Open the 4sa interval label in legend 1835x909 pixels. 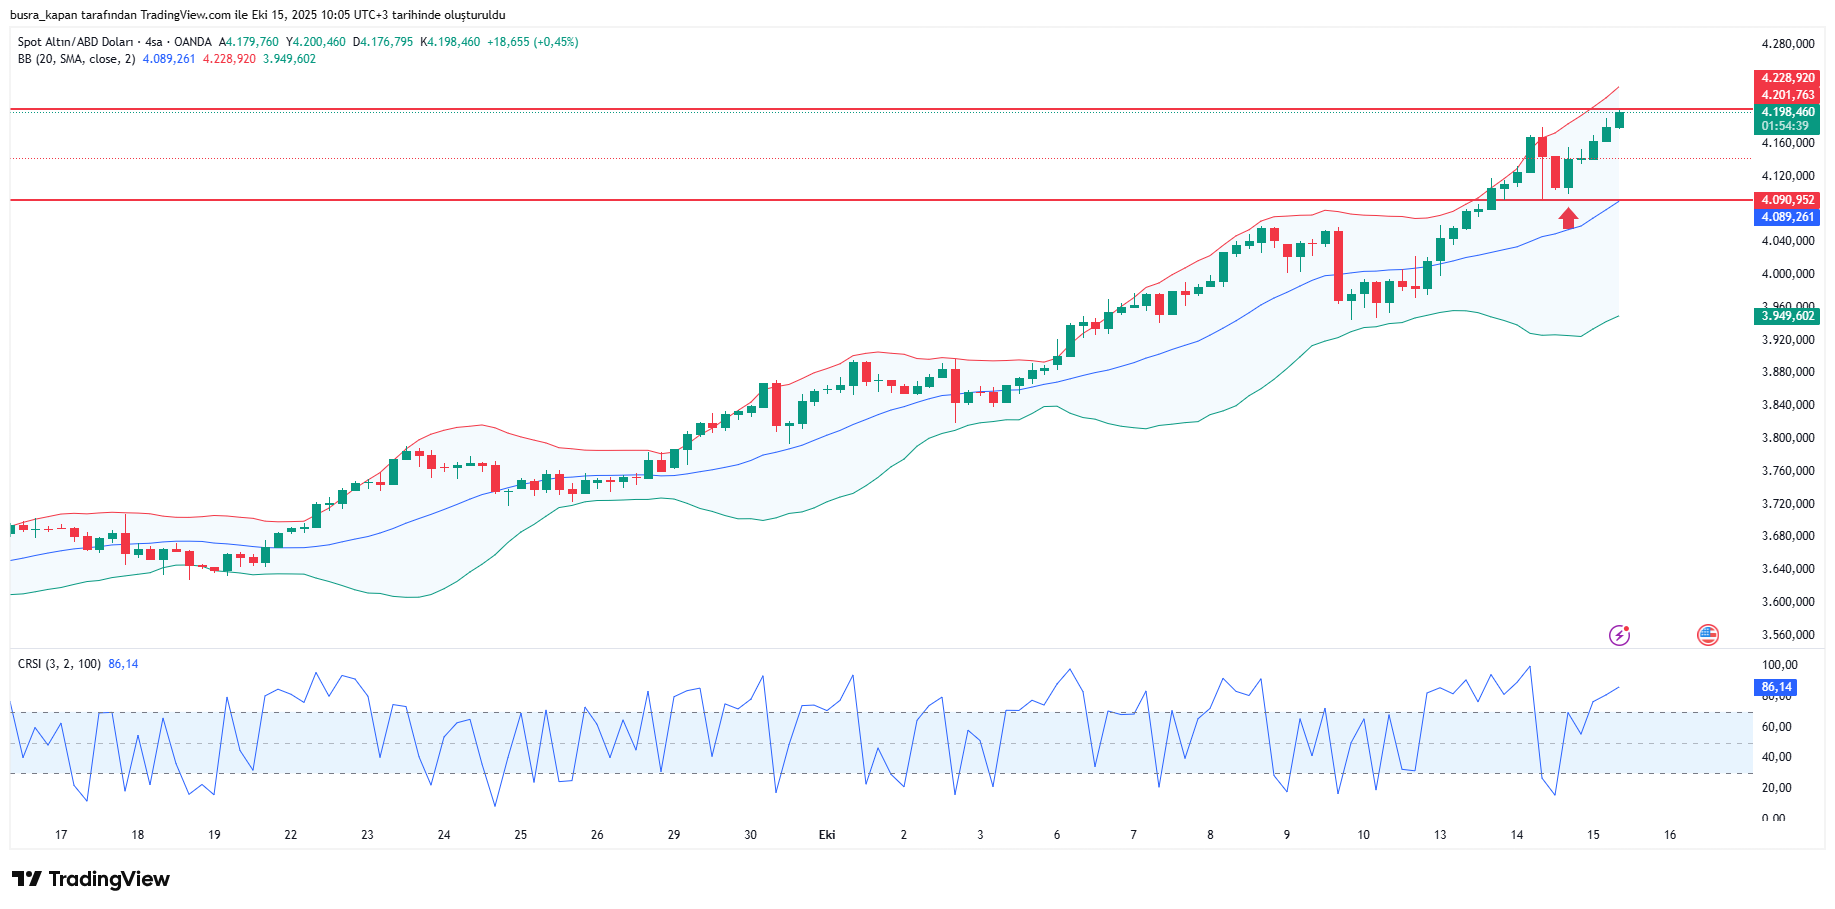[x=153, y=42]
